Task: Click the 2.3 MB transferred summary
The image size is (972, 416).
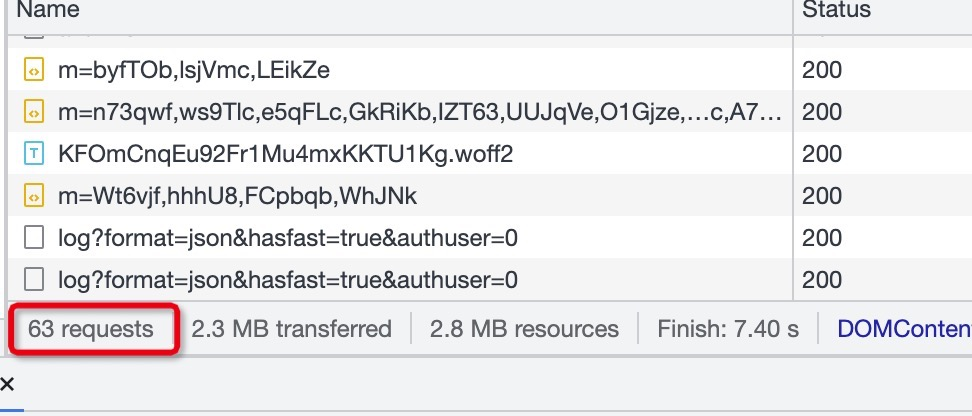Action: point(291,329)
